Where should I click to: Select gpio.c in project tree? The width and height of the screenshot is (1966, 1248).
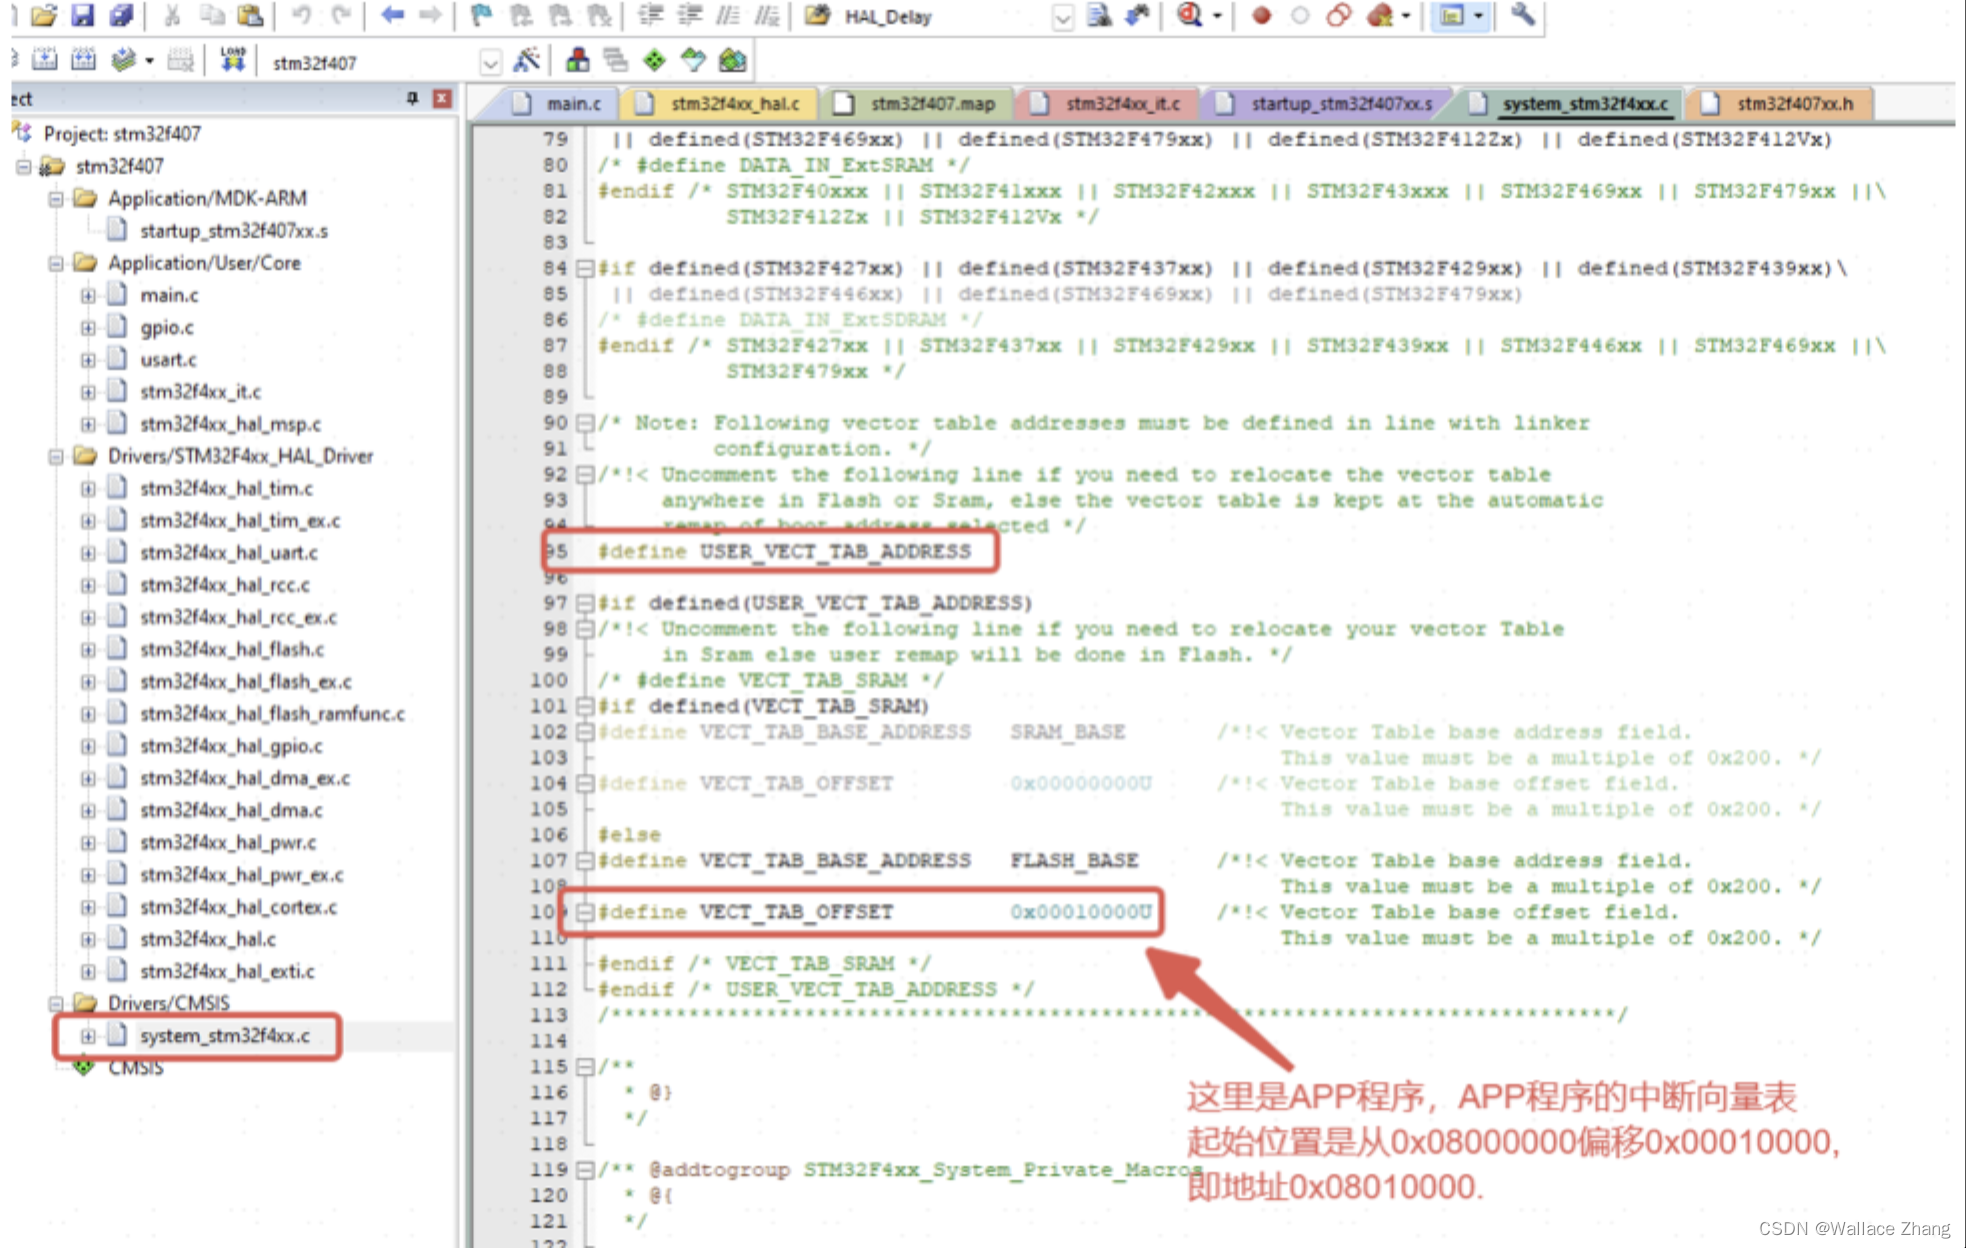[x=167, y=327]
